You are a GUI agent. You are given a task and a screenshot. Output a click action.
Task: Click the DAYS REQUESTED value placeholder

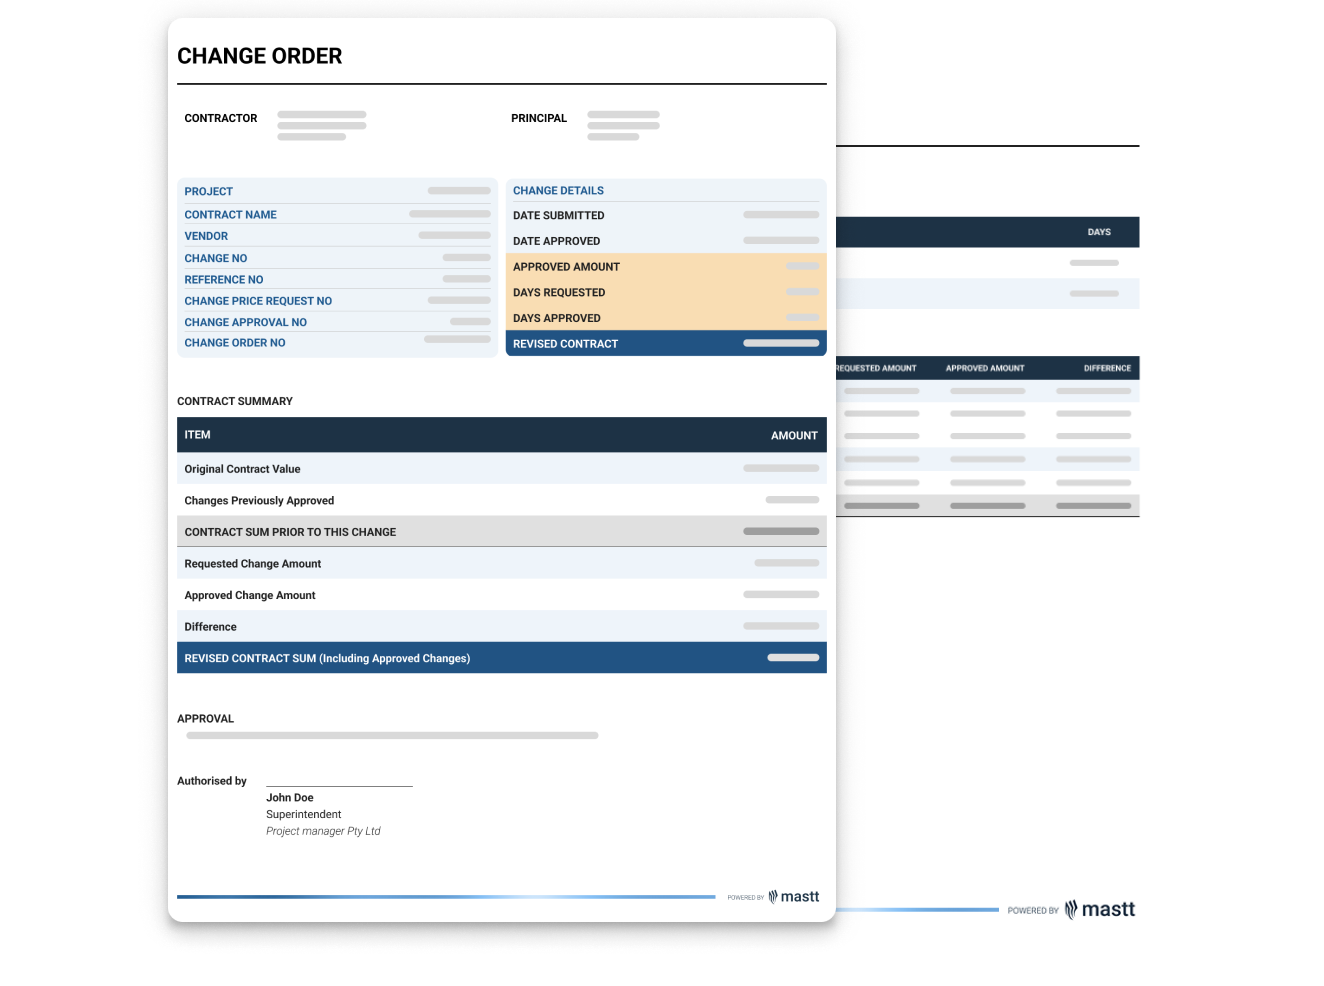coord(802,292)
